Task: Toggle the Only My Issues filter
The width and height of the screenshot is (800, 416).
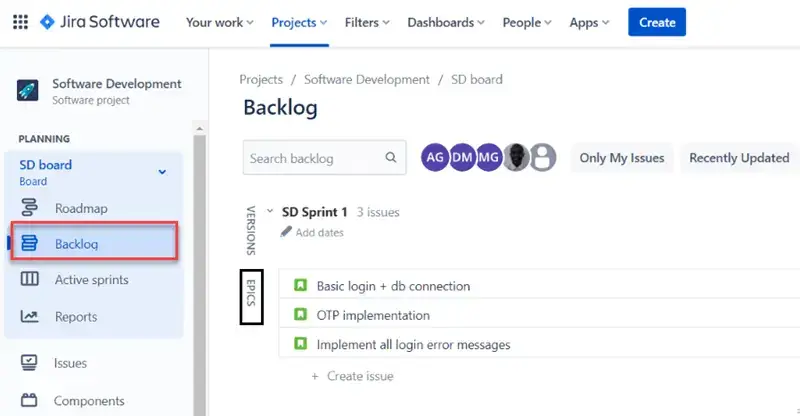Action: tap(621, 158)
